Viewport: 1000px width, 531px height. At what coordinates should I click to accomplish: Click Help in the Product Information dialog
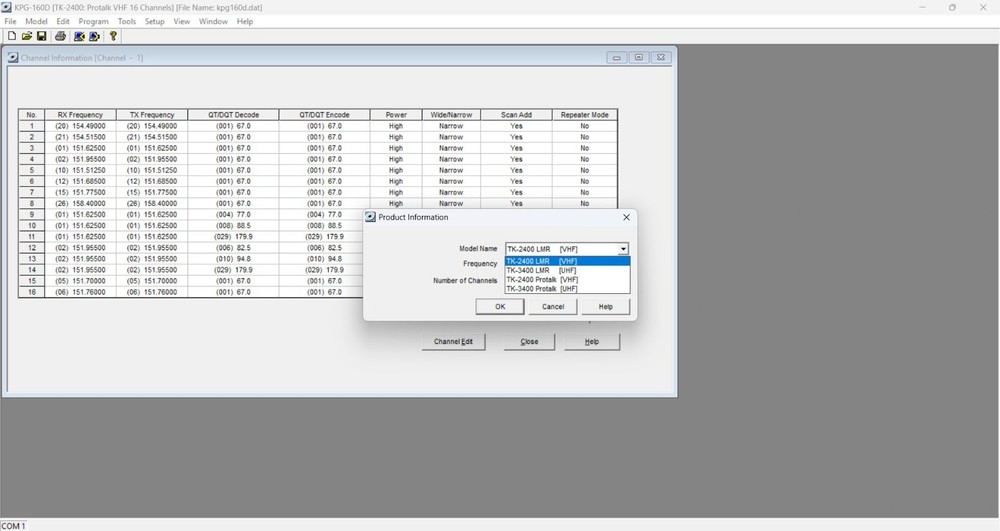click(606, 307)
